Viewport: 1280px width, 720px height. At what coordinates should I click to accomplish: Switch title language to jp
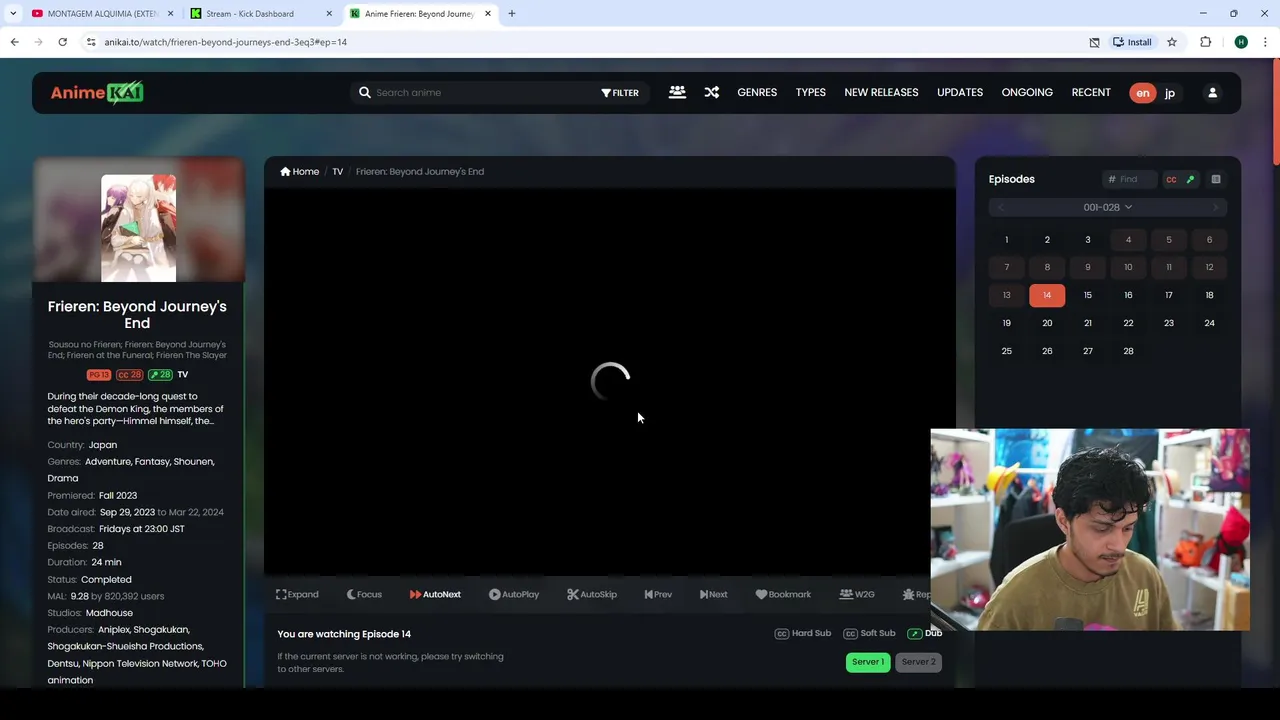[1169, 93]
